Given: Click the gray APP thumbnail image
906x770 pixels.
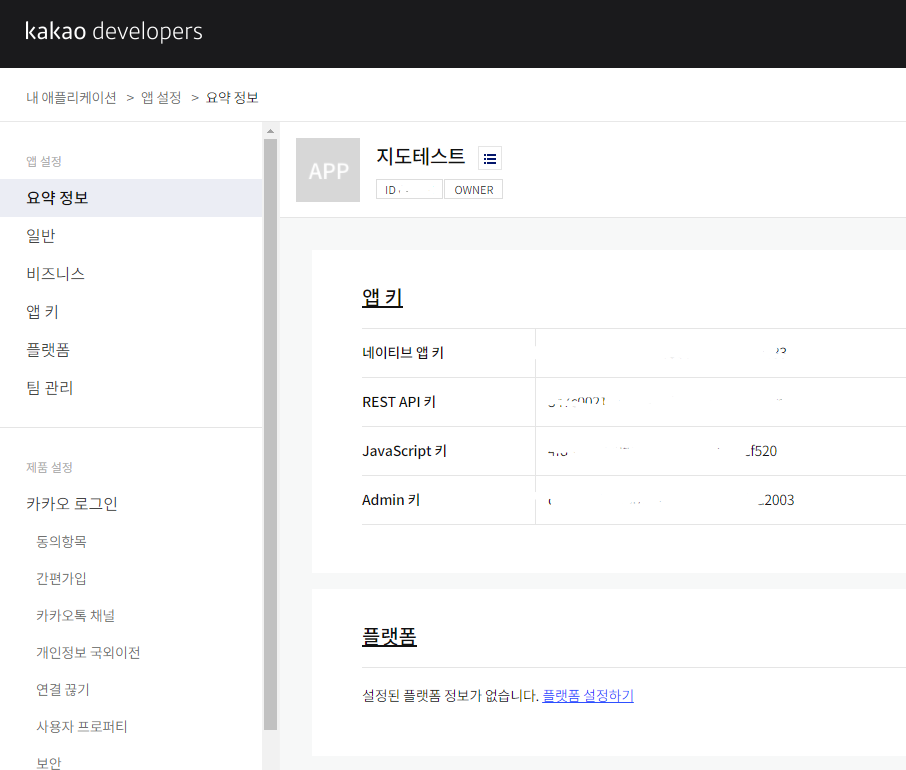Looking at the screenshot, I should pyautogui.click(x=328, y=170).
